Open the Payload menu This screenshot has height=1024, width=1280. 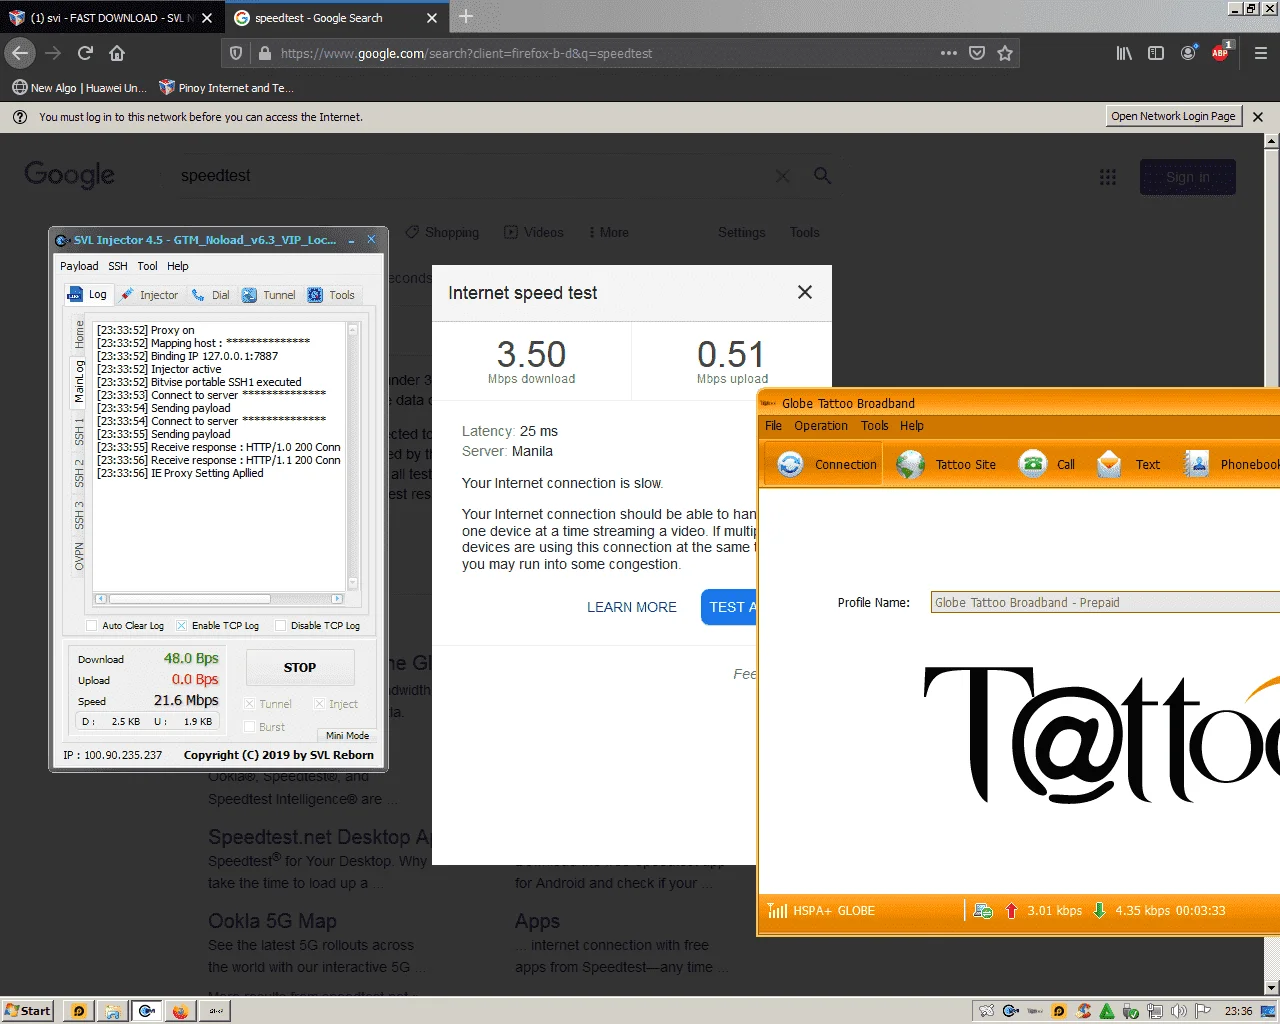(79, 266)
